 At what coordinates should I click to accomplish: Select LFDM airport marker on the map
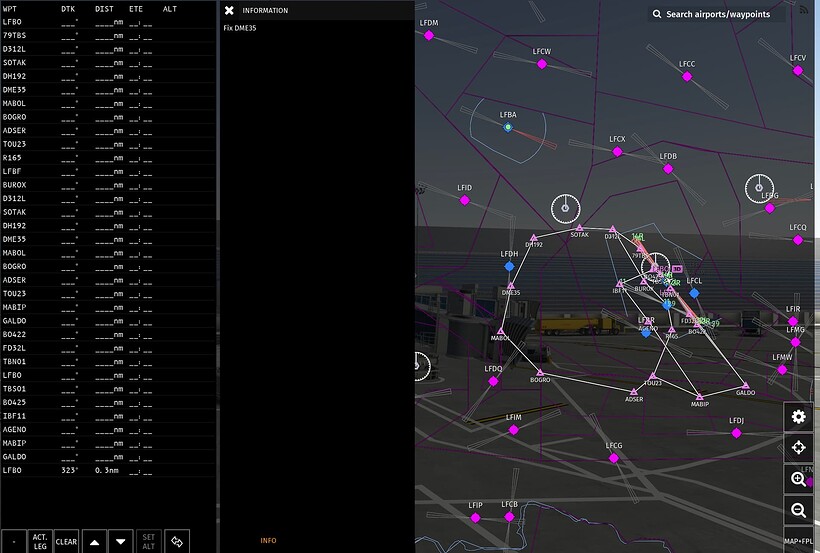pos(429,35)
